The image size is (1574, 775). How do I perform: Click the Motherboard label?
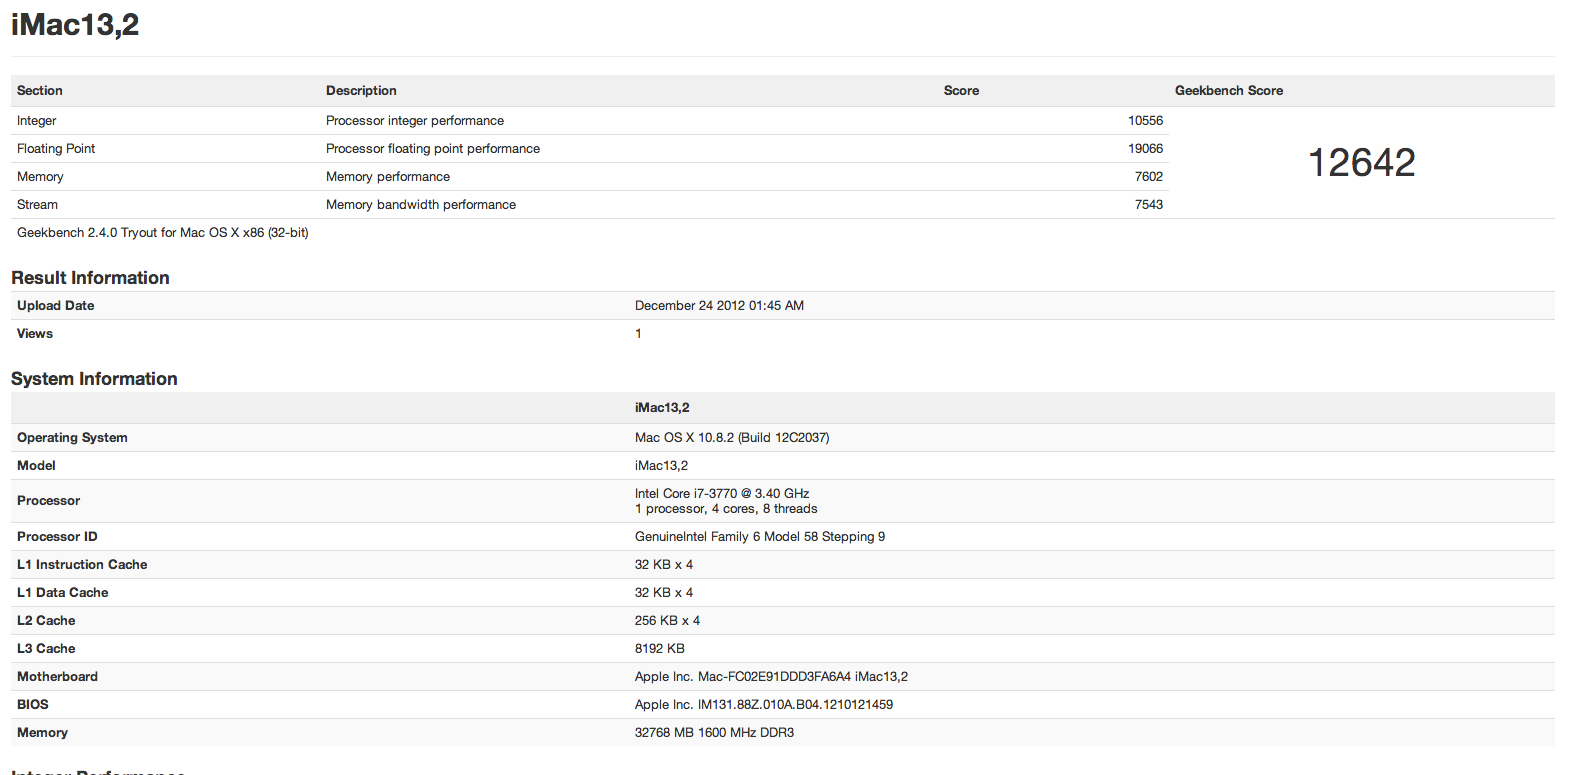pyautogui.click(x=57, y=676)
